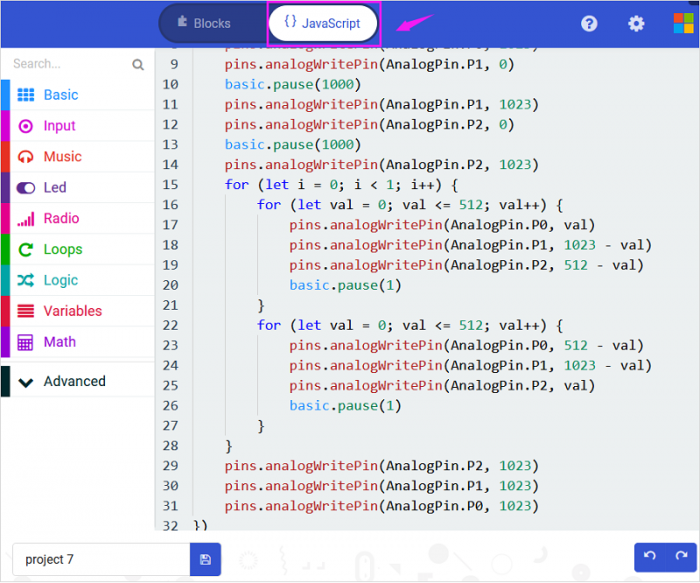Screen dimensions: 700x583
Task: Switch to the Blocks editor tab
Action: pyautogui.click(x=204, y=23)
